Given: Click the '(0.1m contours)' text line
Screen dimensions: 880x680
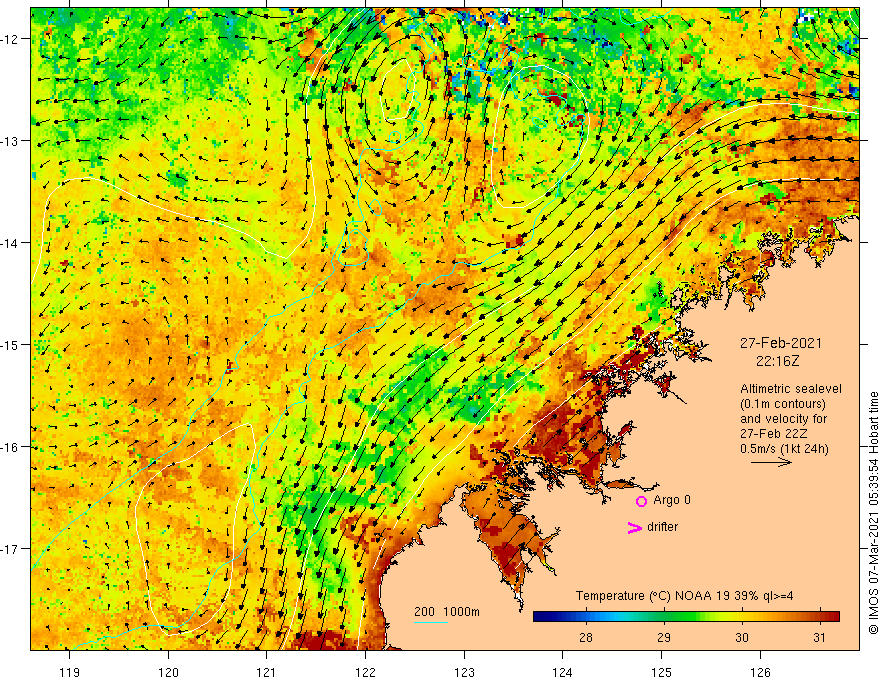Looking at the screenshot, I should click(x=783, y=404).
